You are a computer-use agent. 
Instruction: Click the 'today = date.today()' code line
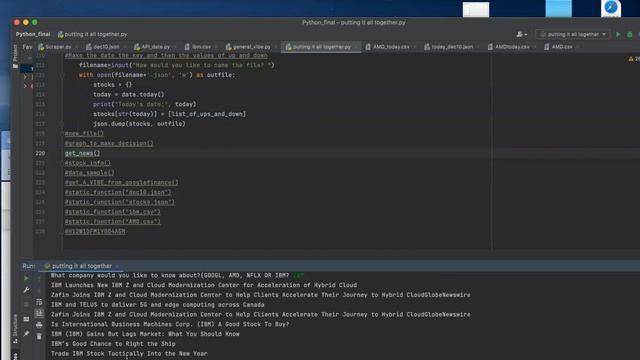coord(129,94)
